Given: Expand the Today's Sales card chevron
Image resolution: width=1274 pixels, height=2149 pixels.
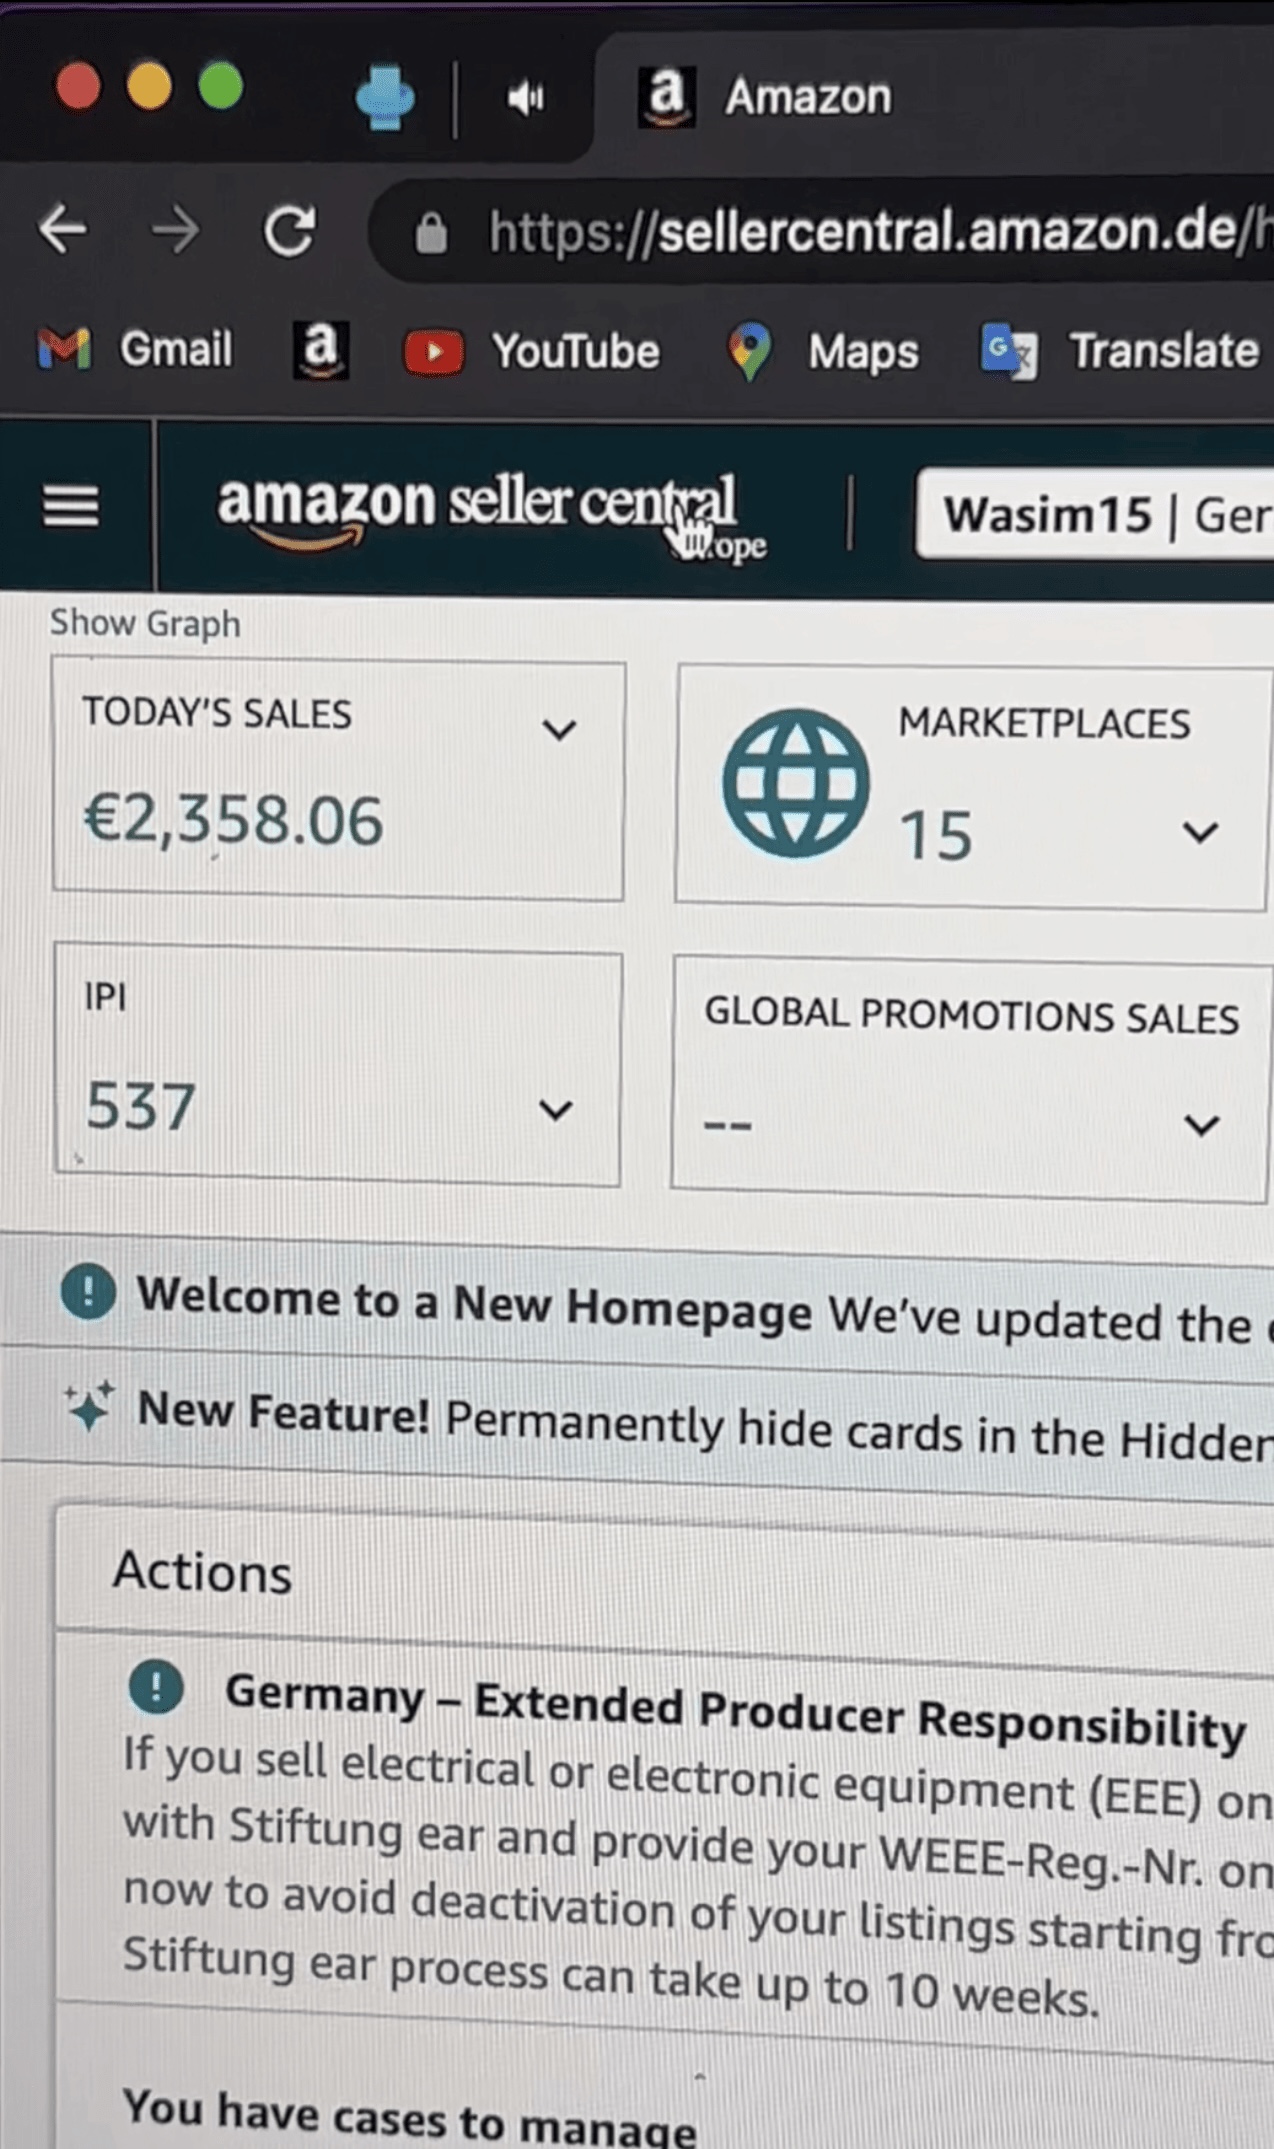Looking at the screenshot, I should click(x=560, y=730).
